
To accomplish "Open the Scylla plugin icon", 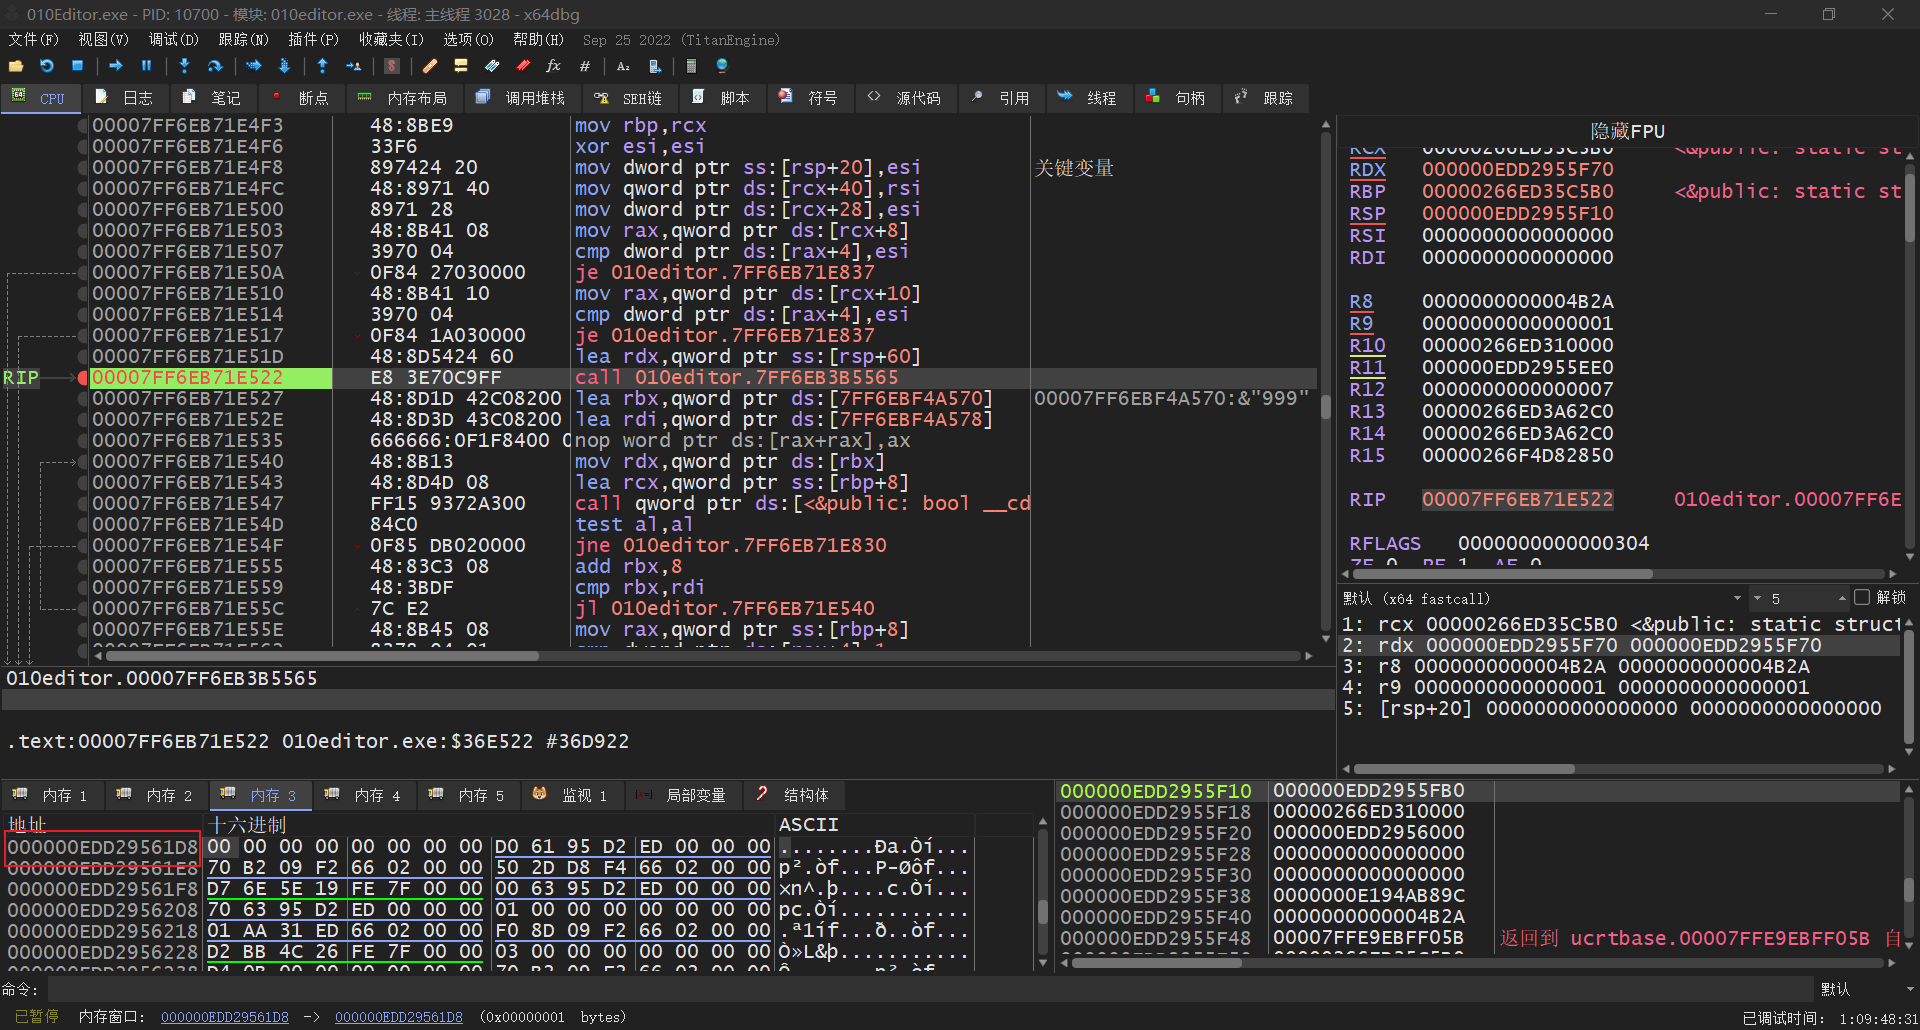I will tap(392, 66).
